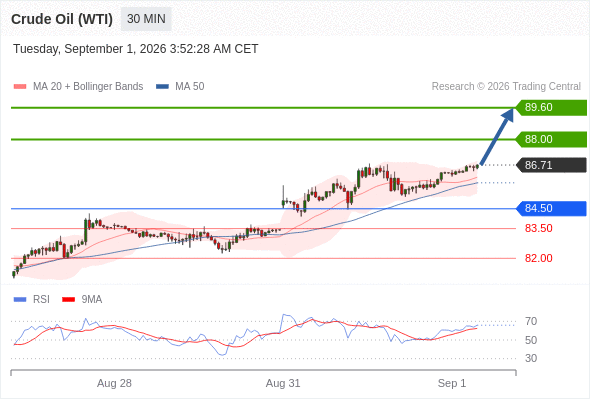Click the 83.50 red support label
Screen dimensions: 590x400
(538, 228)
